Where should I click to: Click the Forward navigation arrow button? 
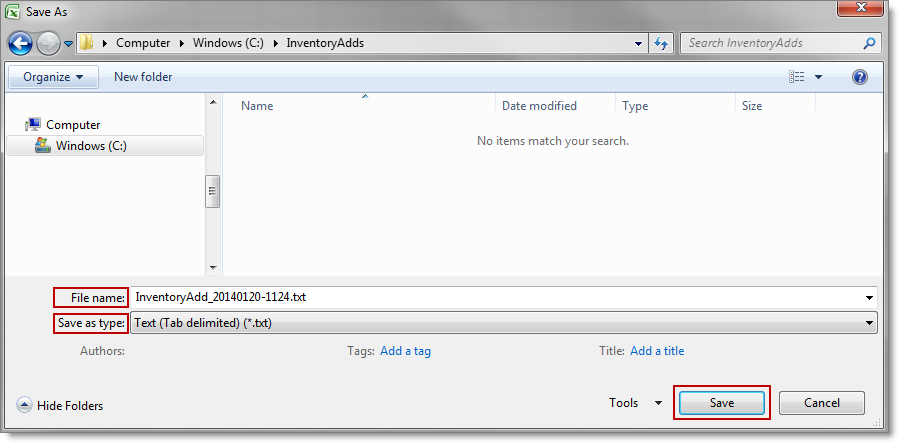pos(47,43)
